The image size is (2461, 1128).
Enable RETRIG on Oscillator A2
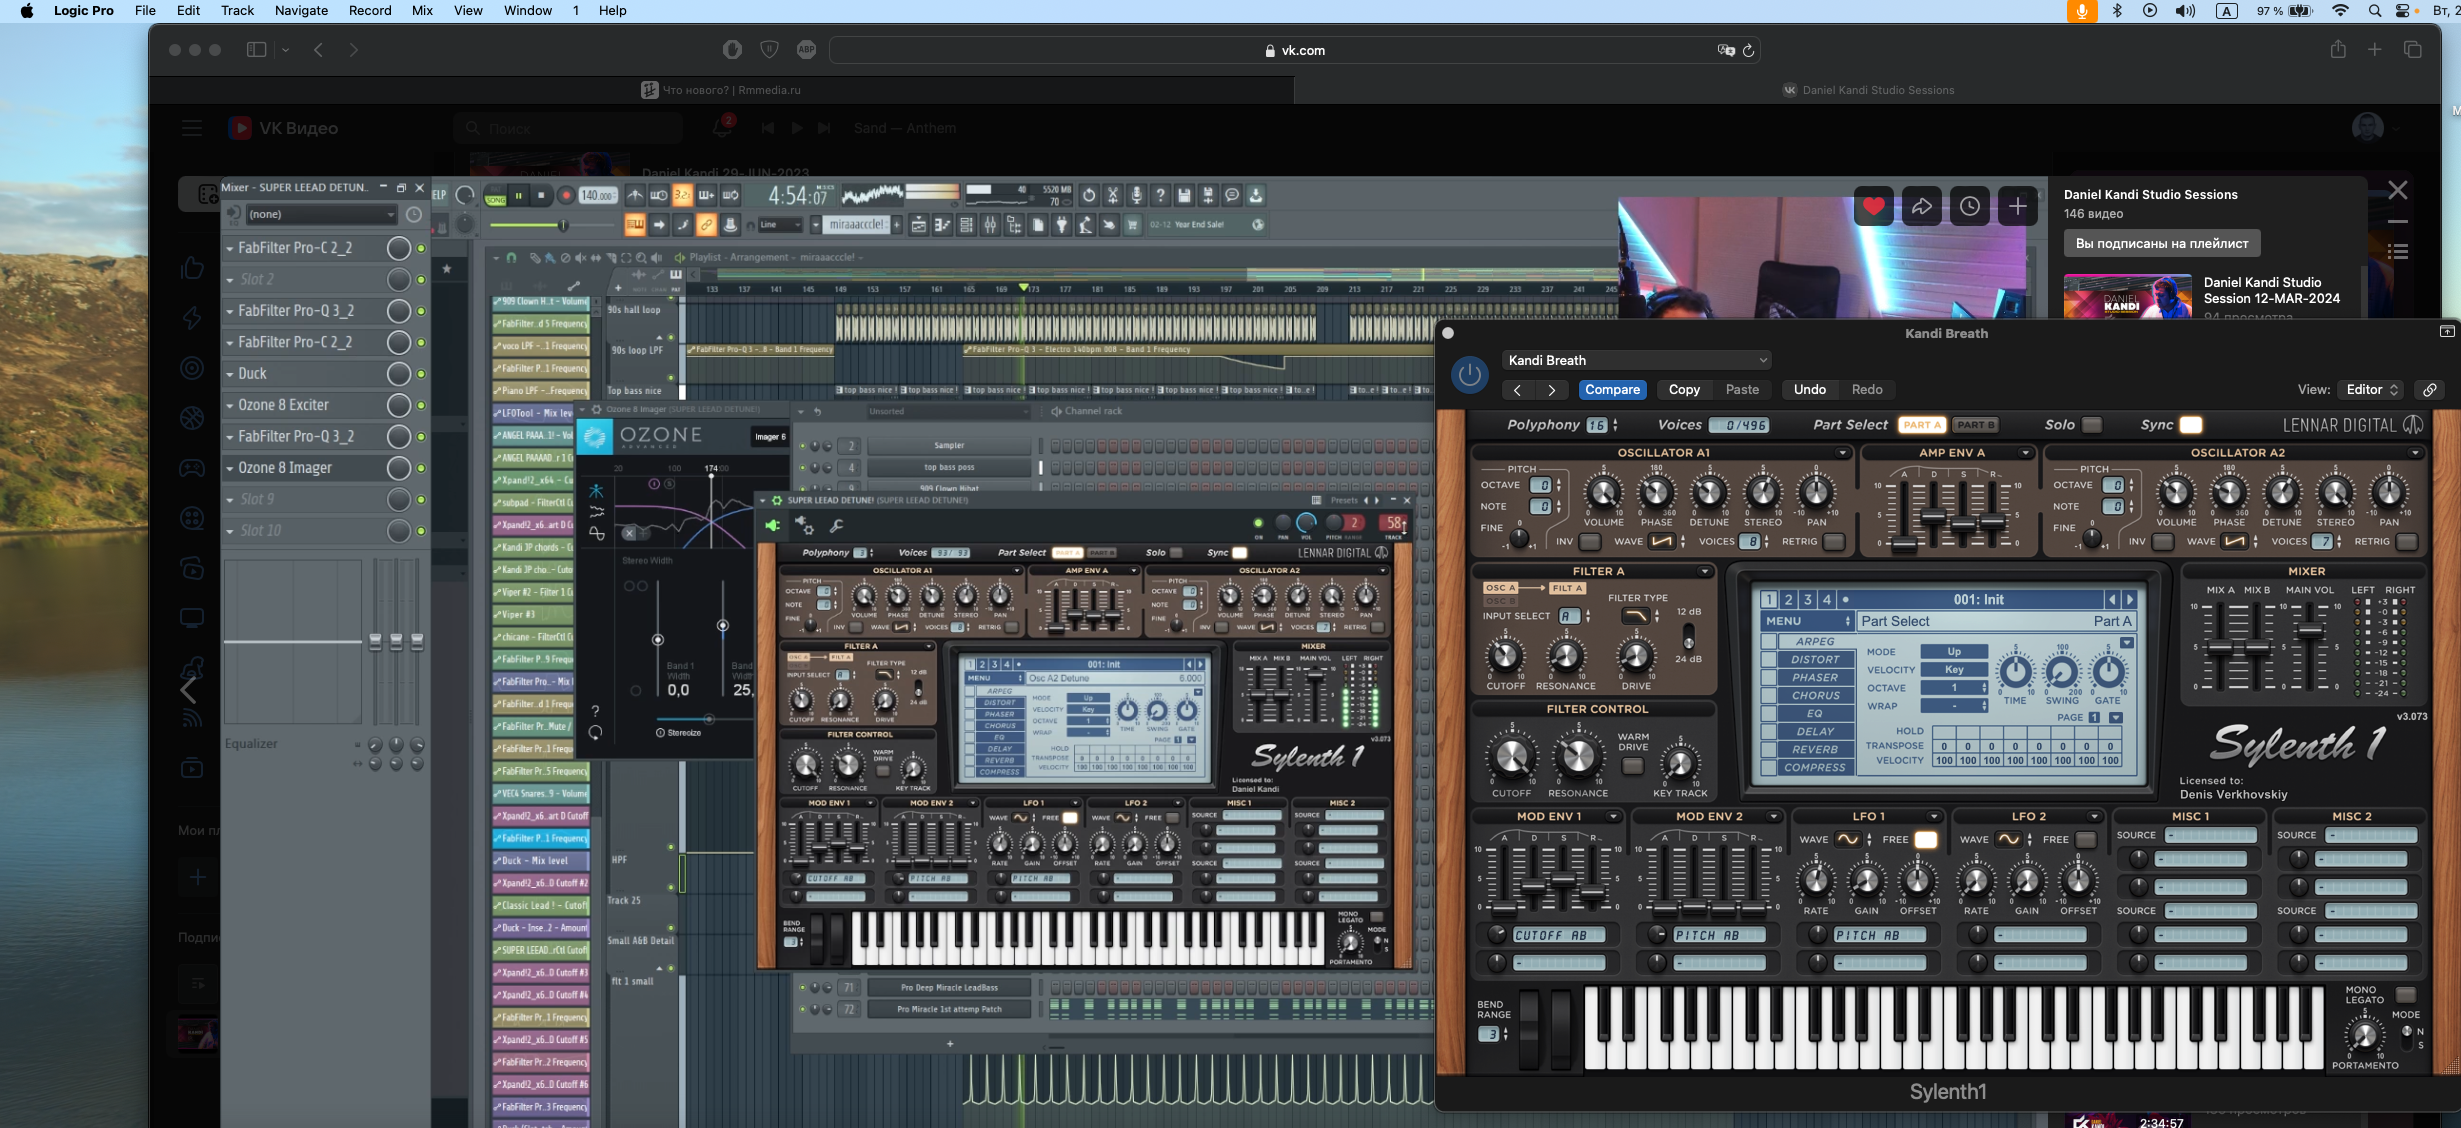2406,542
